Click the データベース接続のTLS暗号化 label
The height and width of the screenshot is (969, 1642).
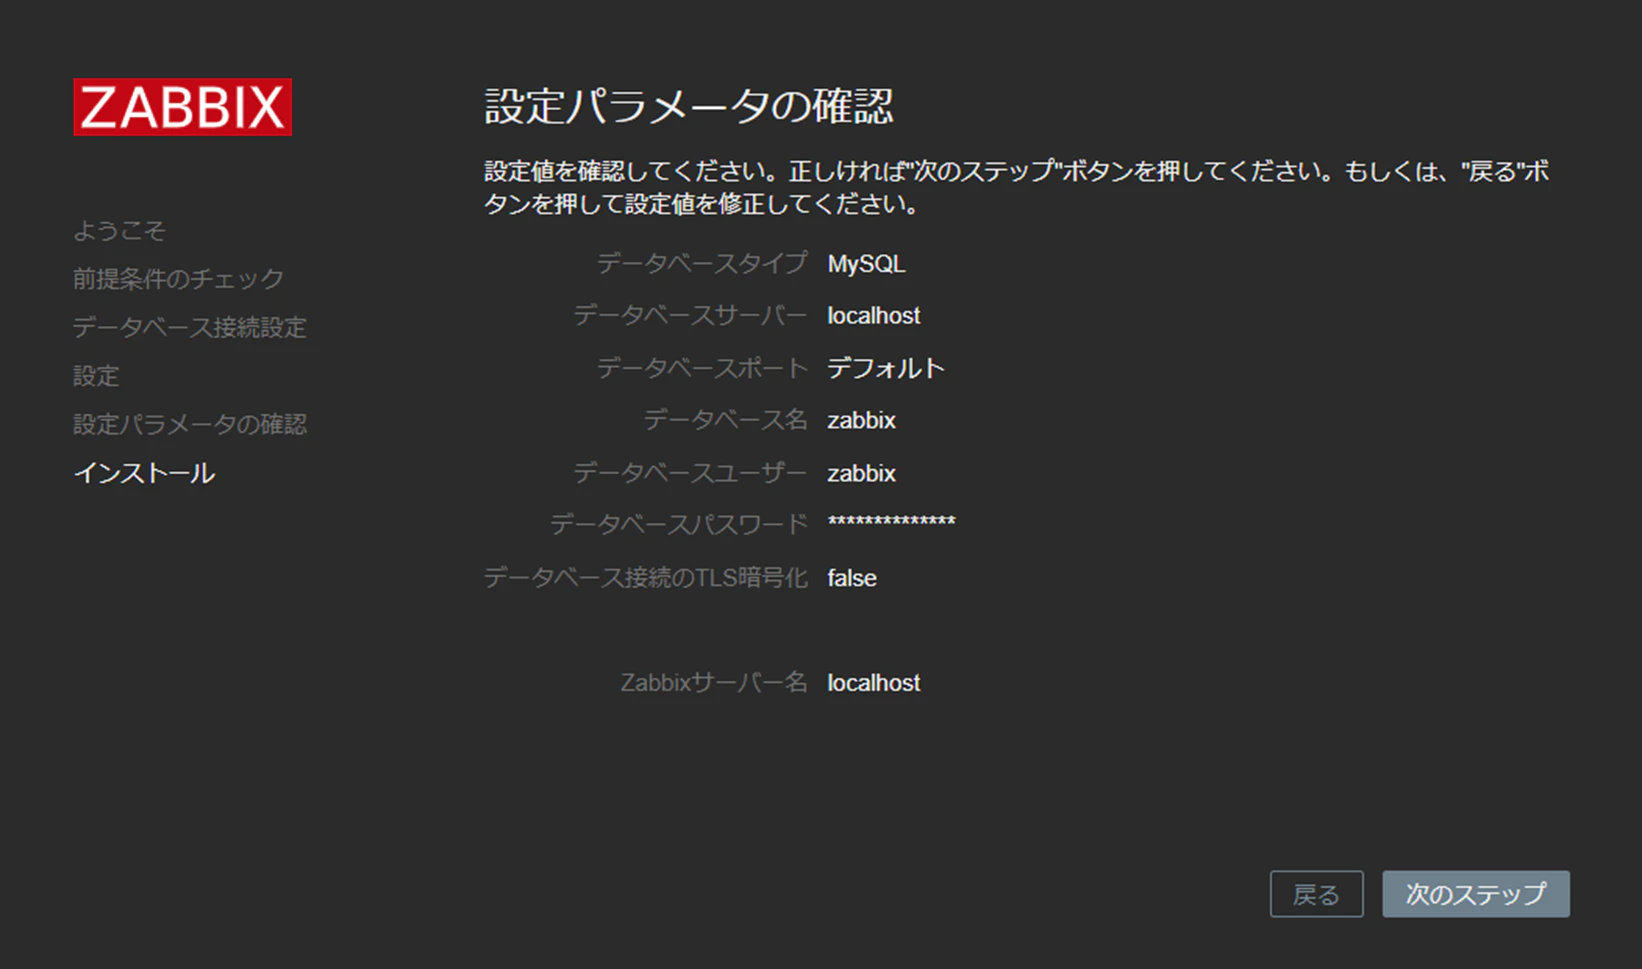(646, 577)
